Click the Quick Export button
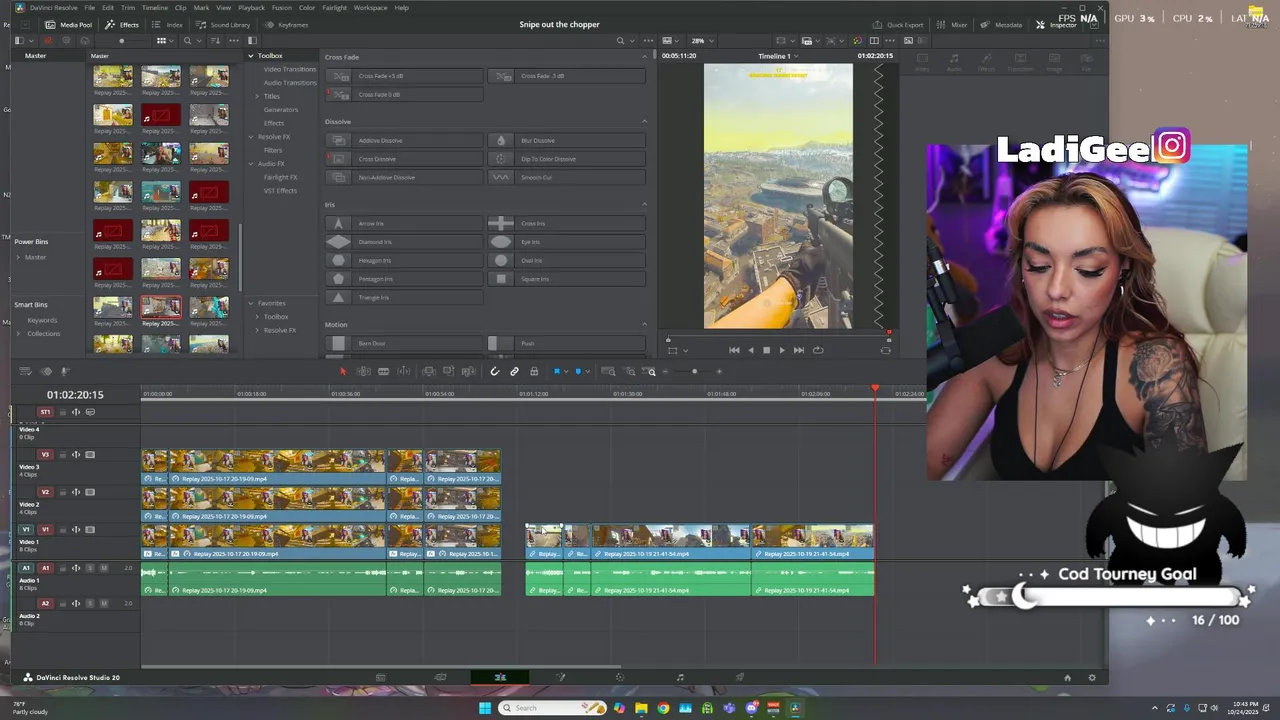 click(898, 24)
